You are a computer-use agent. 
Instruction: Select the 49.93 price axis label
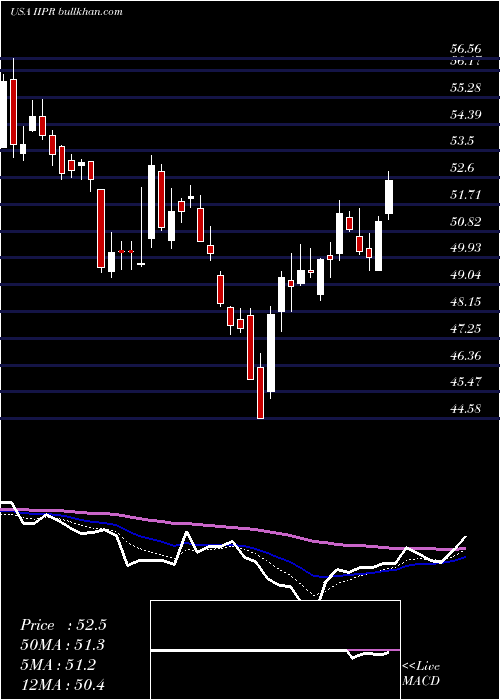point(466,248)
